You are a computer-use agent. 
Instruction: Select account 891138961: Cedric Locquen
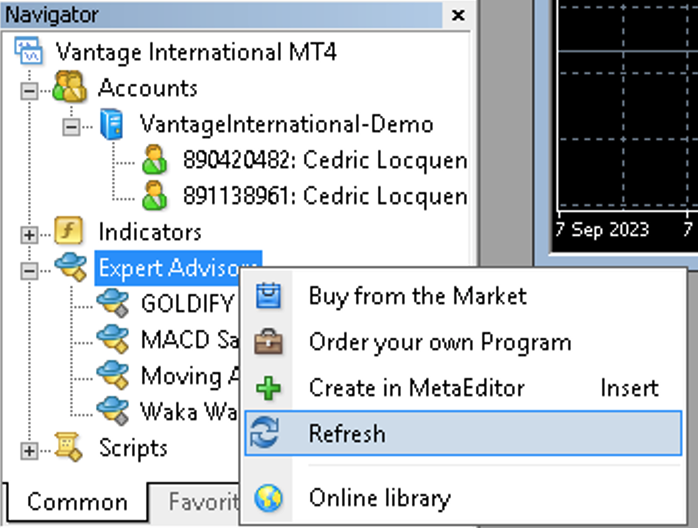click(325, 196)
